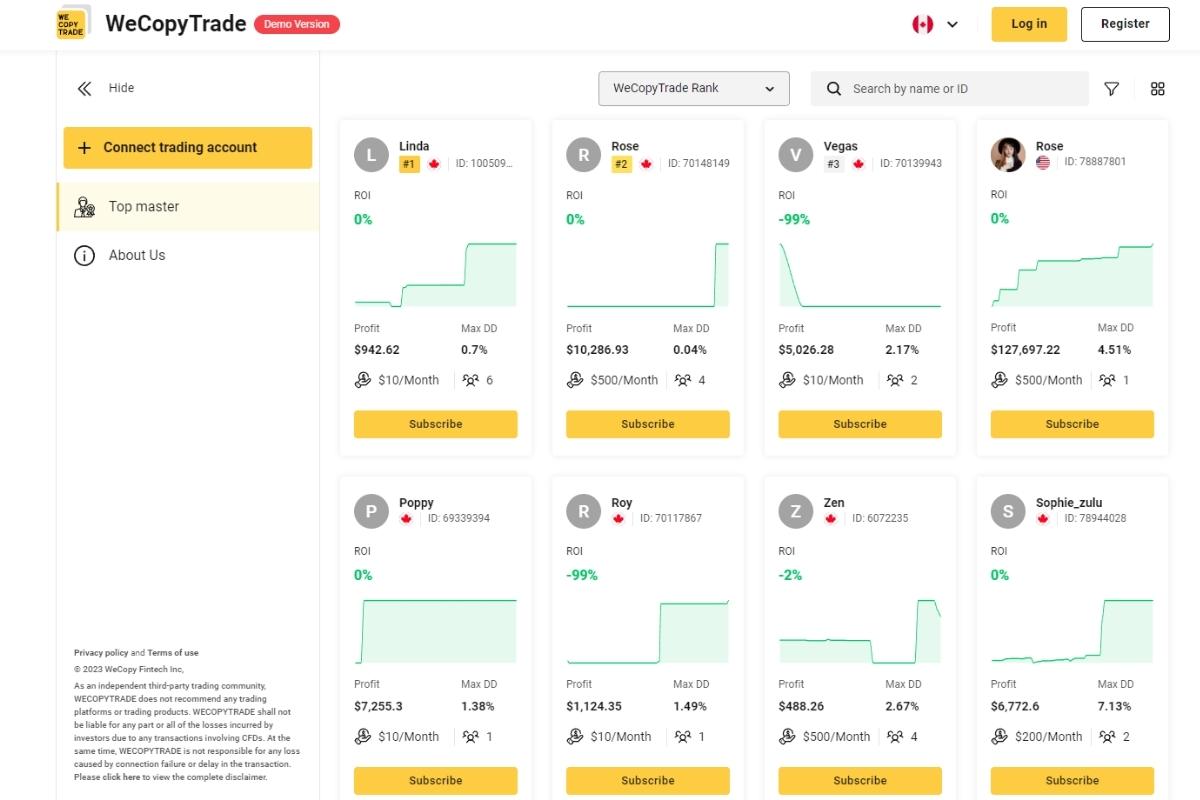Switch to grid view layout icon
The image size is (1200, 800).
[1157, 89]
